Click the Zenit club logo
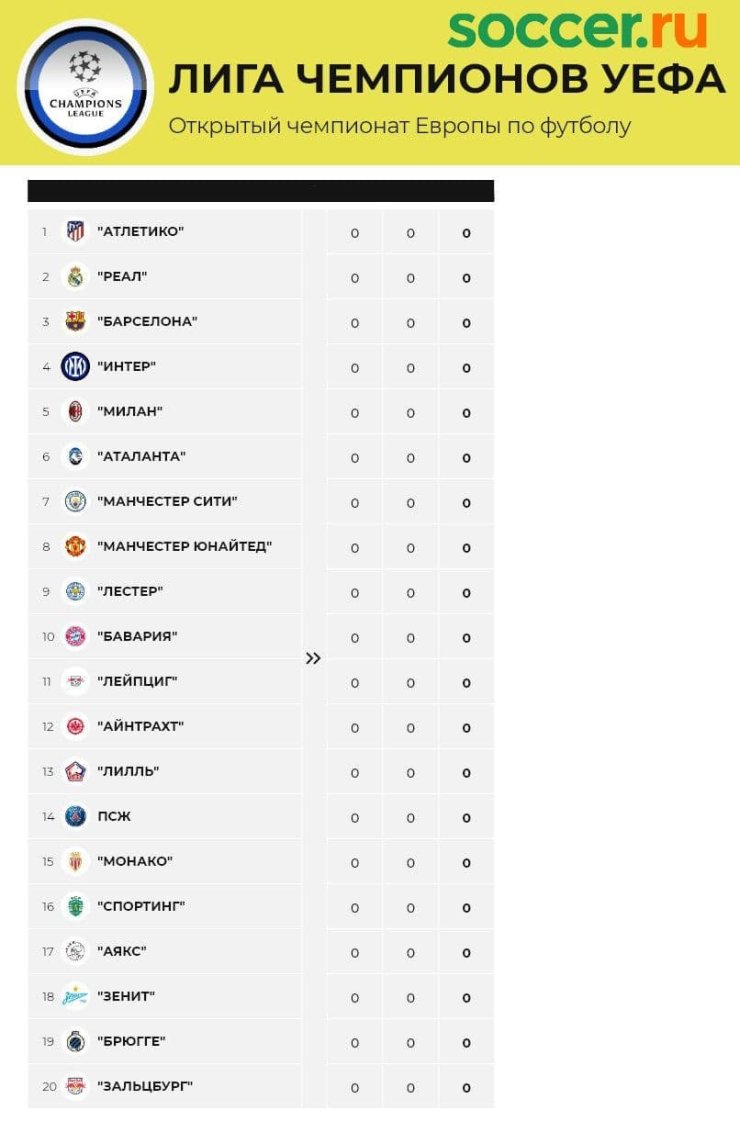This screenshot has height=1133, width=740. (x=75, y=996)
